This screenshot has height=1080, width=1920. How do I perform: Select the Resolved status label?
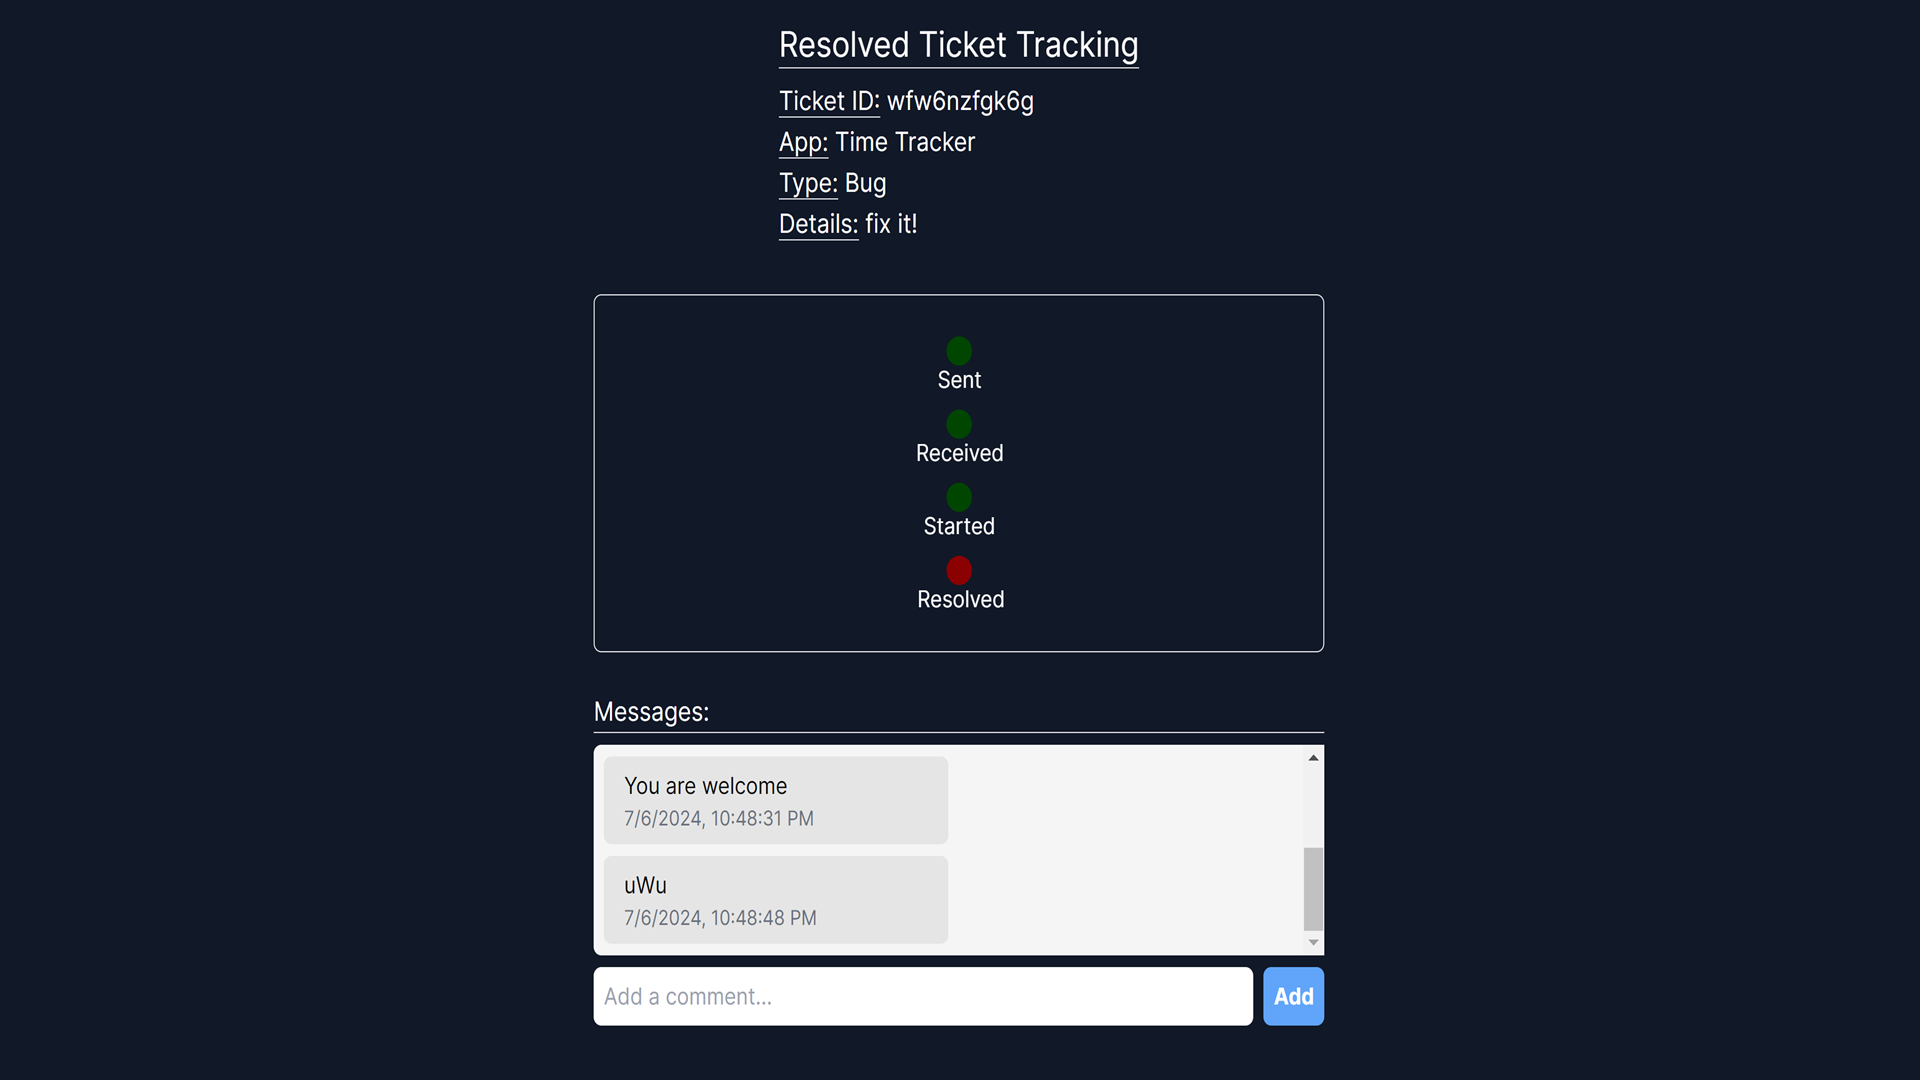point(959,599)
